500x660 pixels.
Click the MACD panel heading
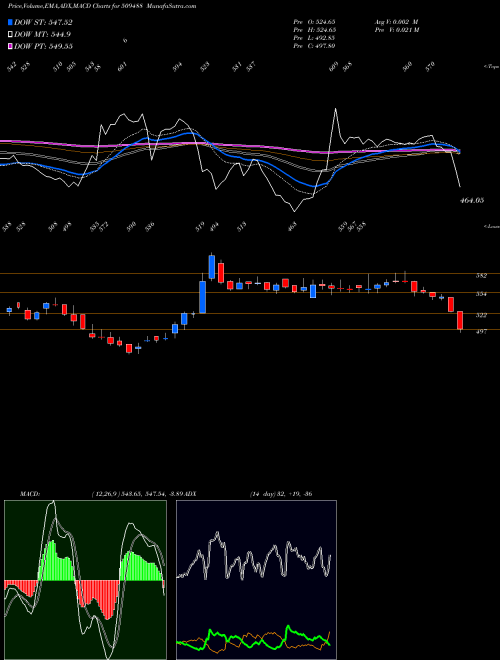pos(30,494)
